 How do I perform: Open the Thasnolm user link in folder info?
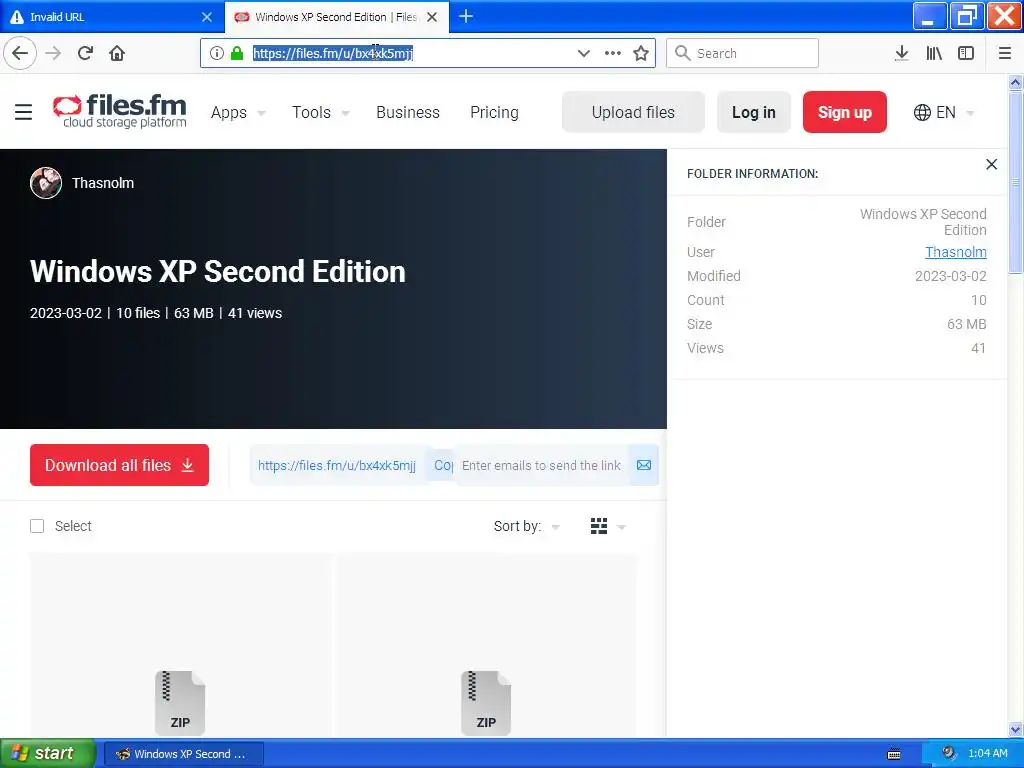[x=955, y=252]
